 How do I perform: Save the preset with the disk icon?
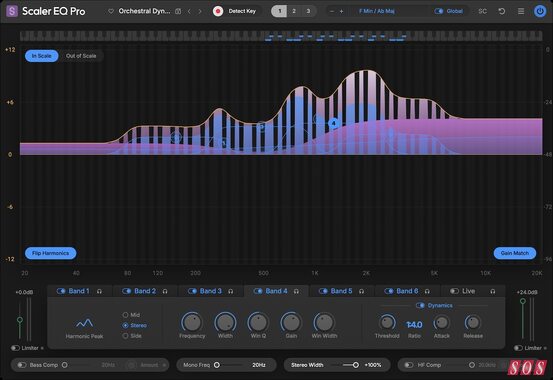tap(178, 11)
